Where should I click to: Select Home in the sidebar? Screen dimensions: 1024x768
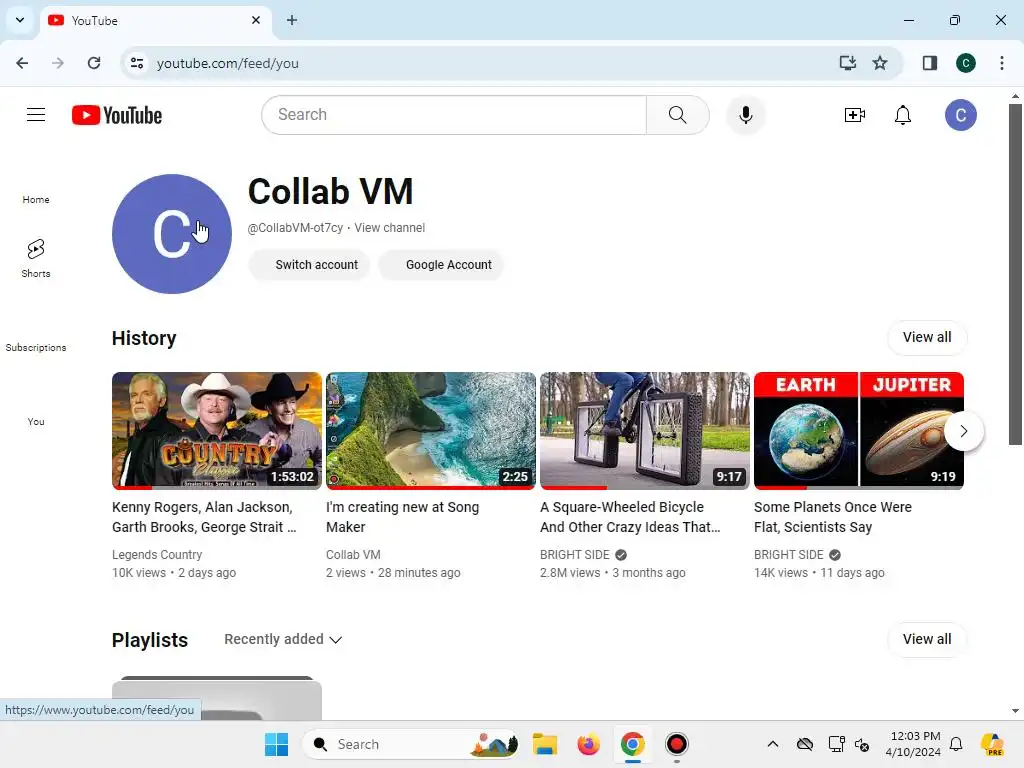(36, 200)
